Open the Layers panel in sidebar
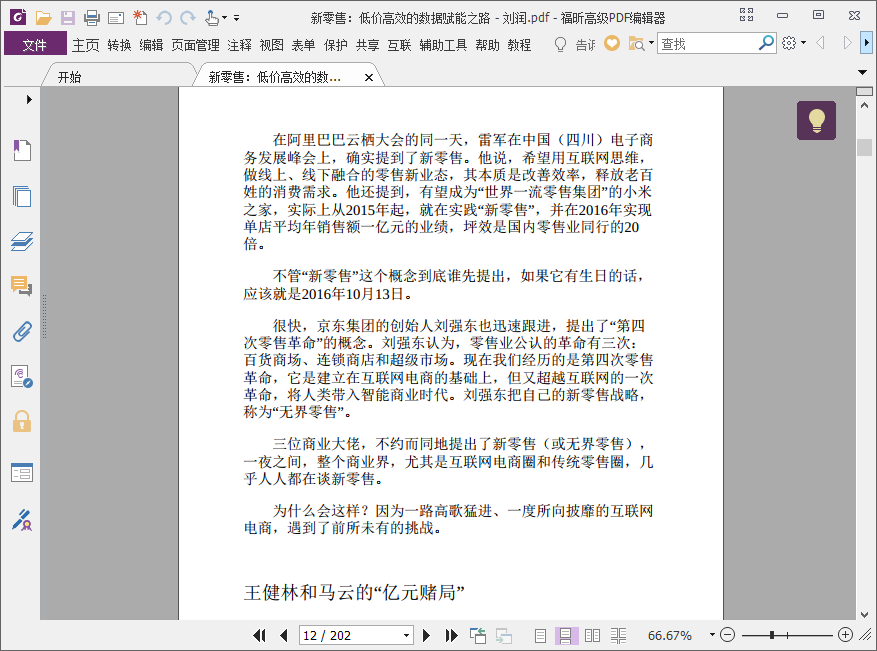877x651 pixels. coord(22,242)
